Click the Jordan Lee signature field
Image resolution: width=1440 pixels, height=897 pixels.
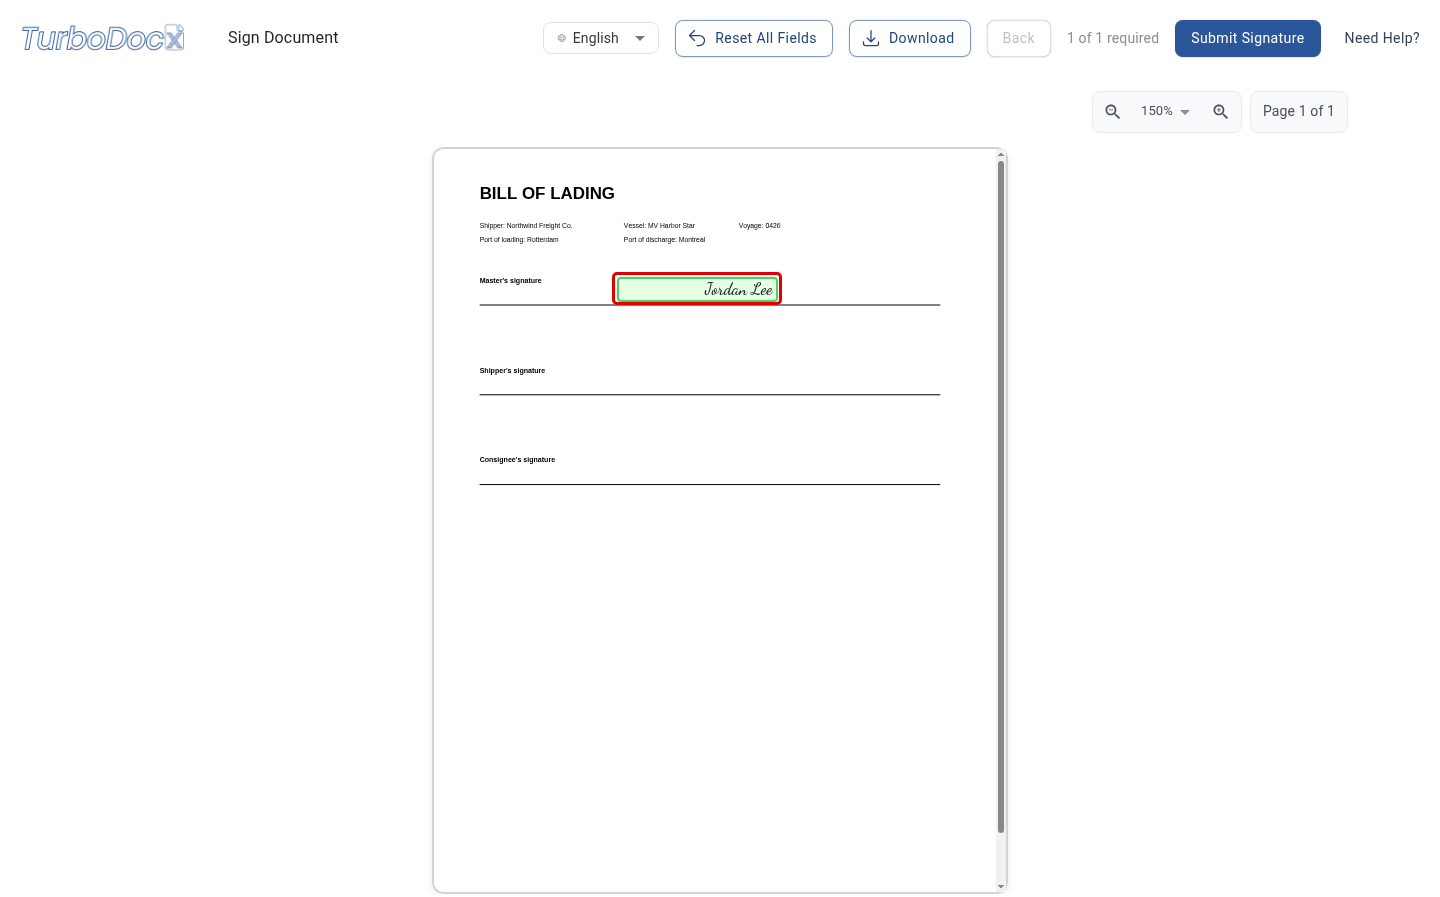(x=697, y=289)
